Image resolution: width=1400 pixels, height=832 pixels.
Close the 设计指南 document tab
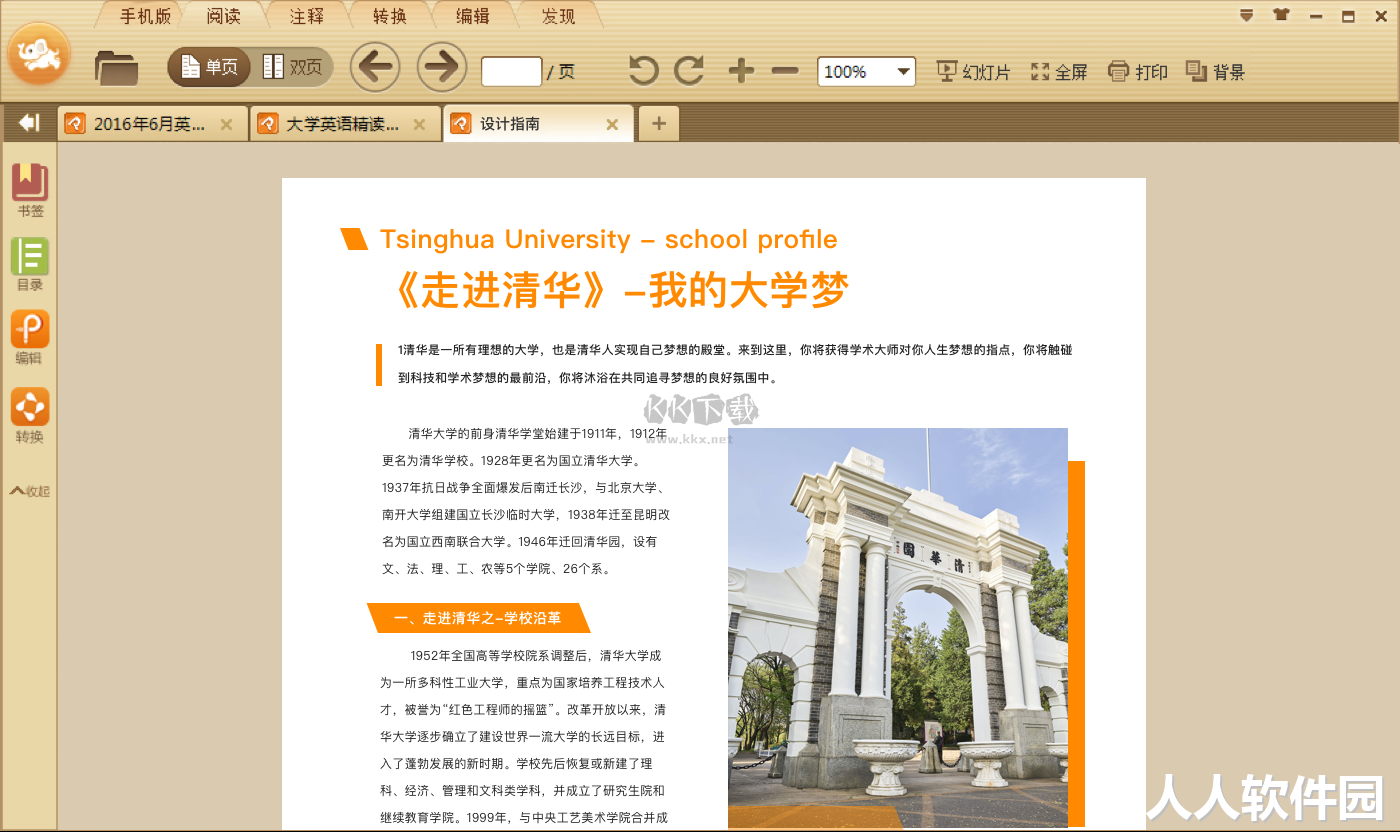click(x=612, y=125)
